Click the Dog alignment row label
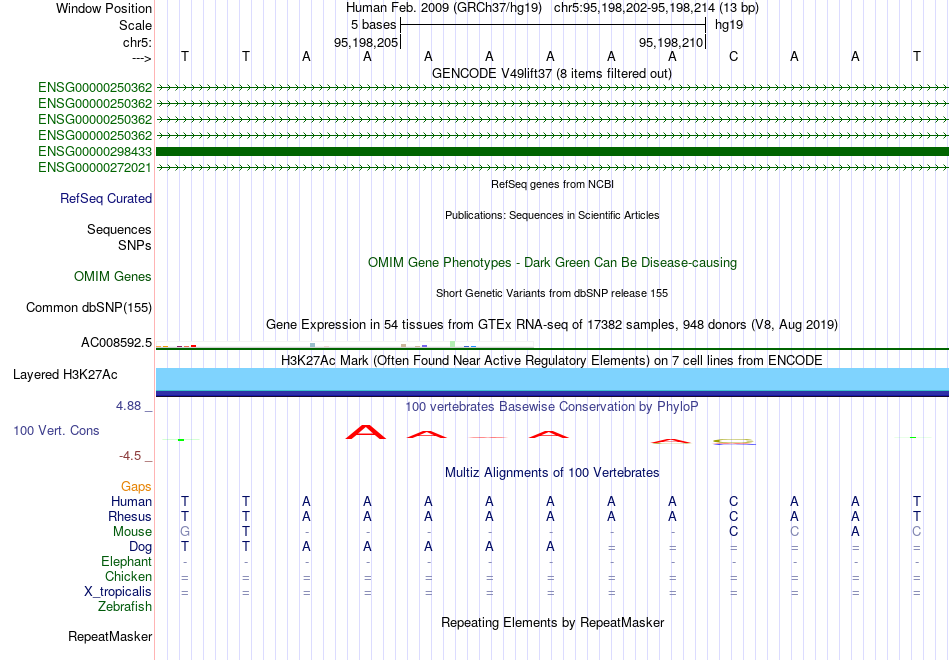 tap(141, 547)
